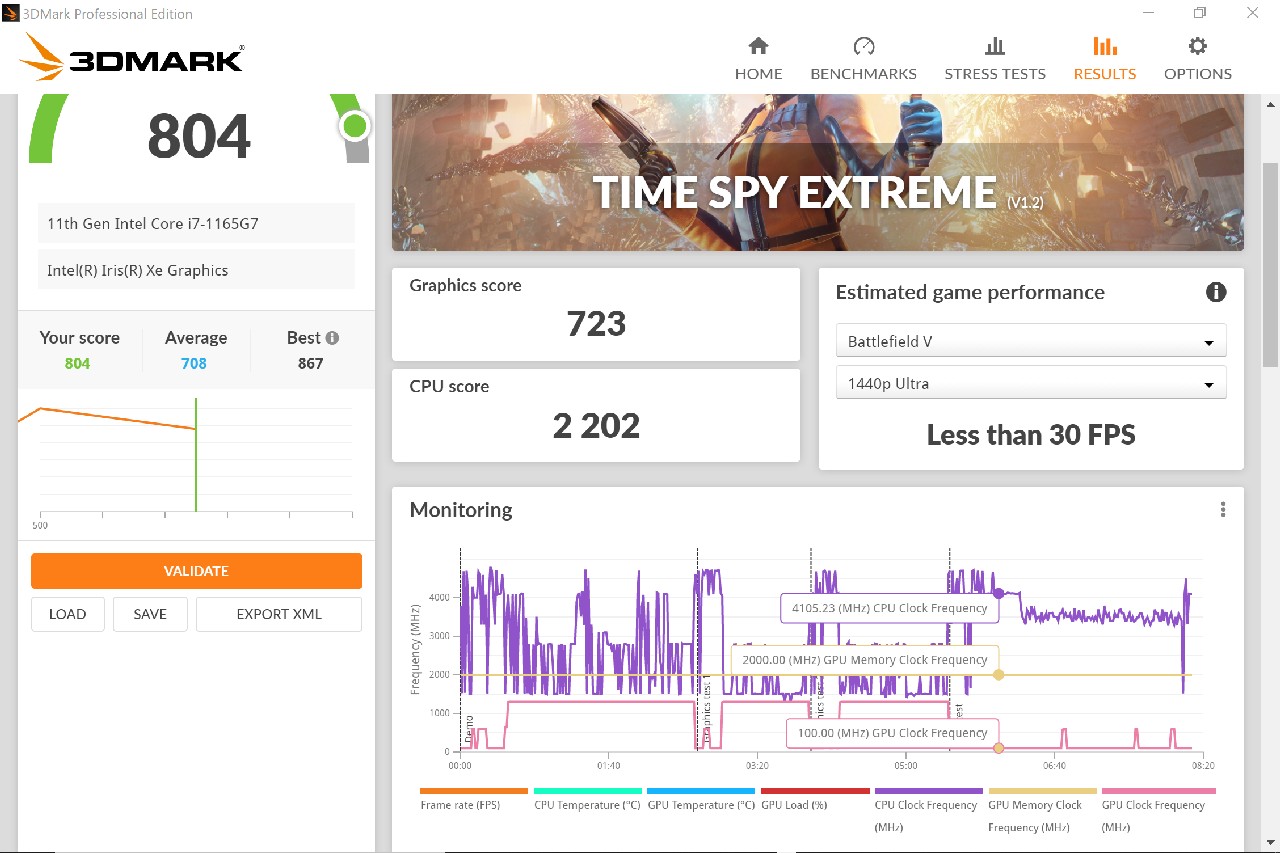Open the Monitoring three-dot menu
The width and height of the screenshot is (1280, 853).
[1223, 510]
